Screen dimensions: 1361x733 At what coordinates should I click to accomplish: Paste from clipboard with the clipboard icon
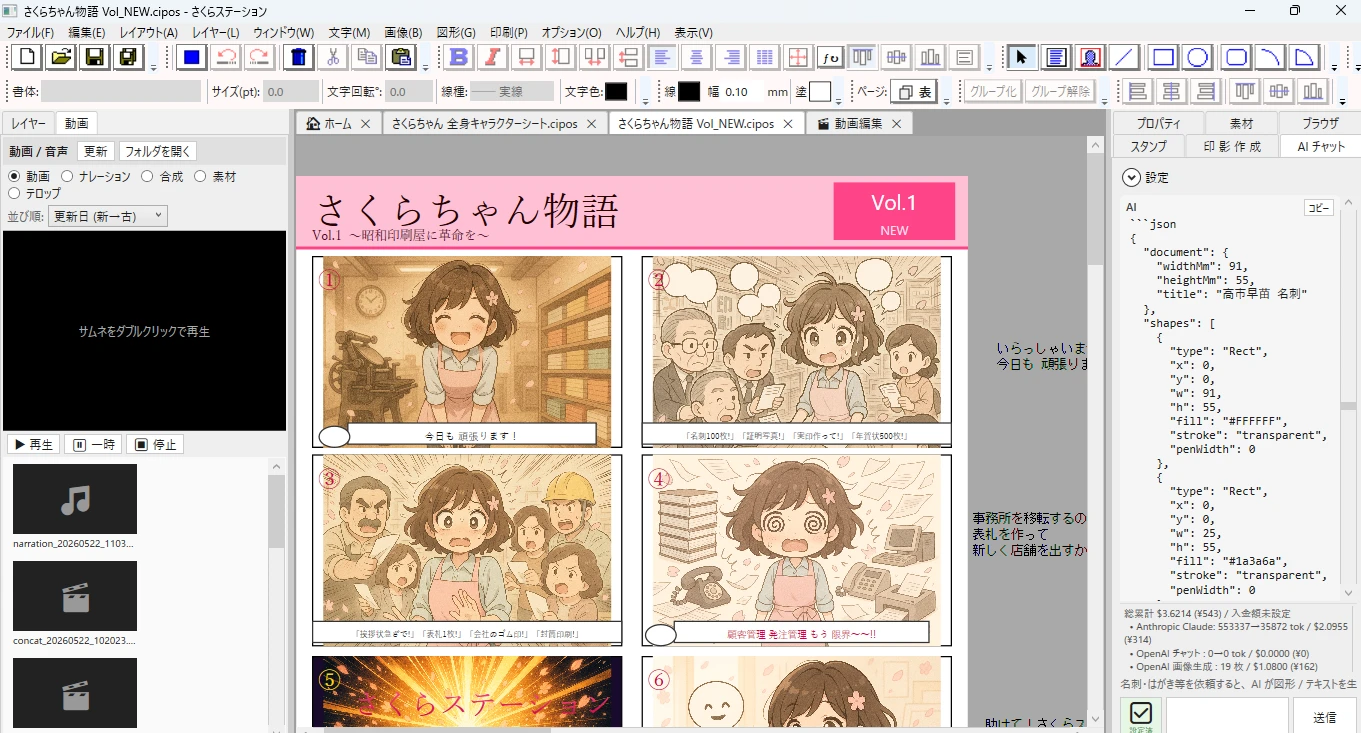[400, 57]
